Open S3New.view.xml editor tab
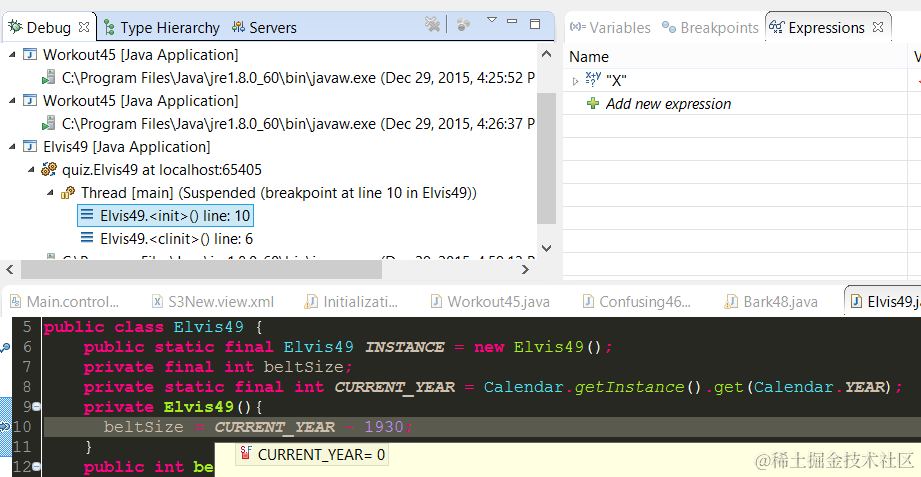921x477 pixels. (x=213, y=301)
